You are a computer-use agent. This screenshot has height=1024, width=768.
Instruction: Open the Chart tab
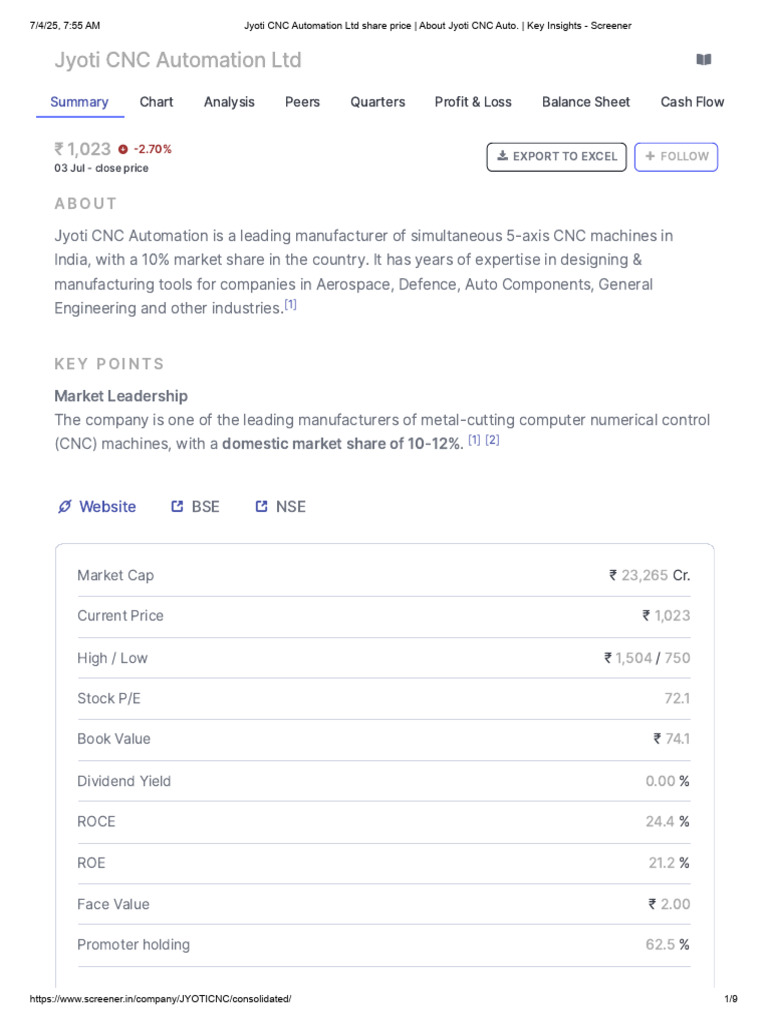click(x=156, y=102)
